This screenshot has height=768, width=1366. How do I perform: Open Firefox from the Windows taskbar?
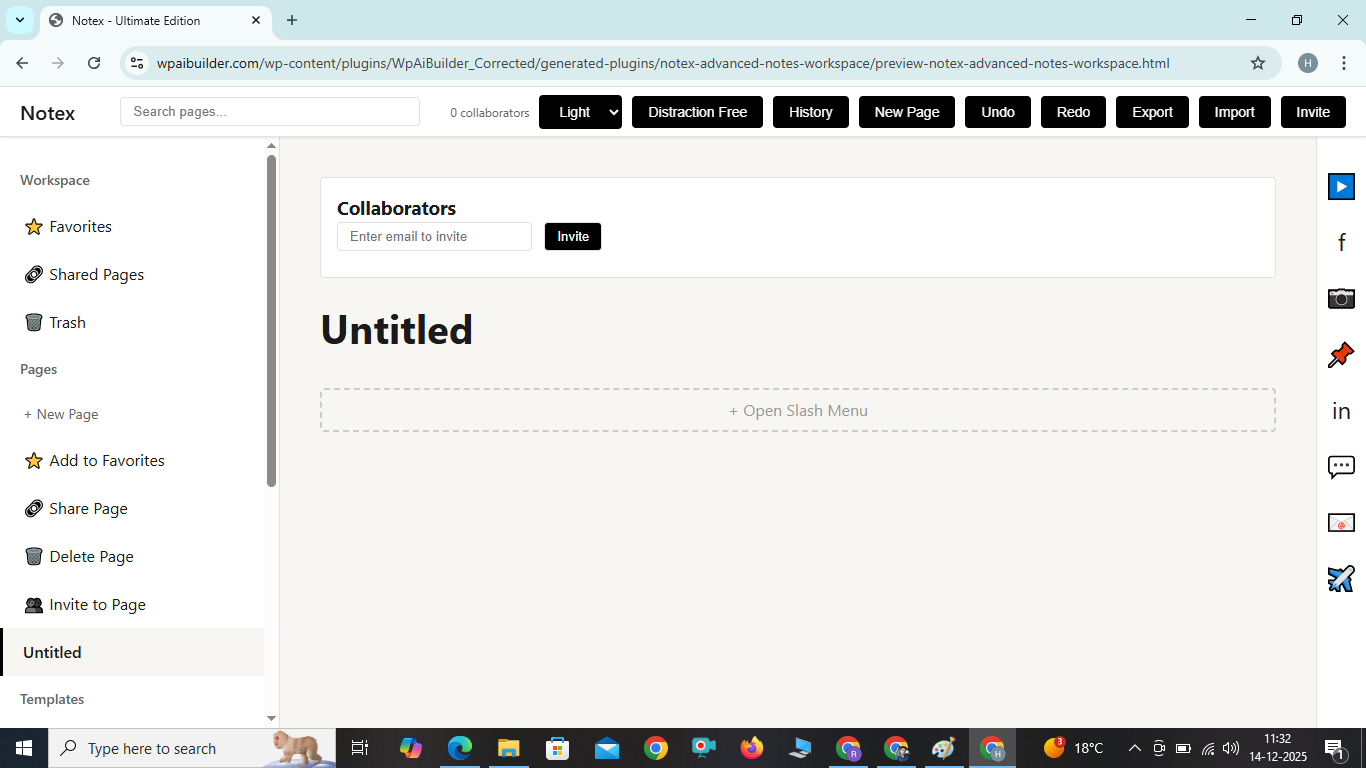(751, 748)
